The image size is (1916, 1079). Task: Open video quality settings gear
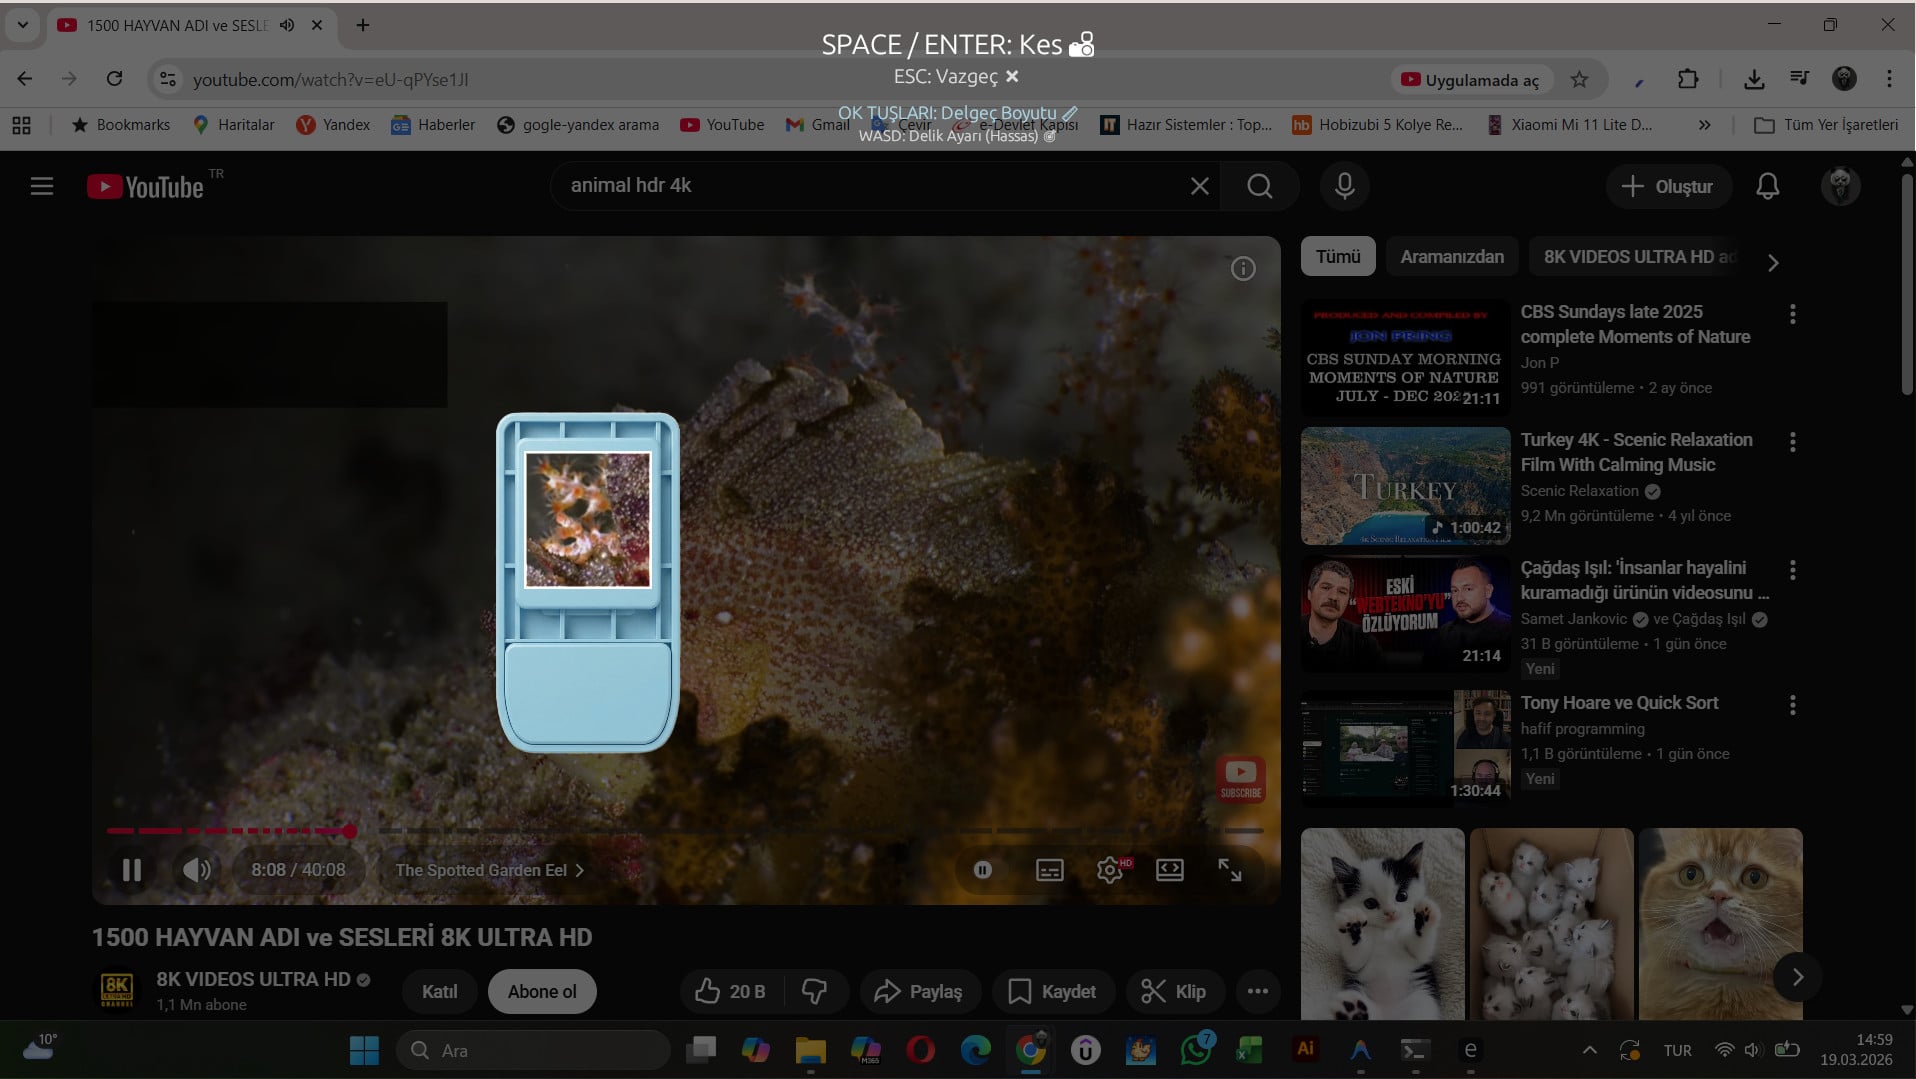pyautogui.click(x=1109, y=870)
